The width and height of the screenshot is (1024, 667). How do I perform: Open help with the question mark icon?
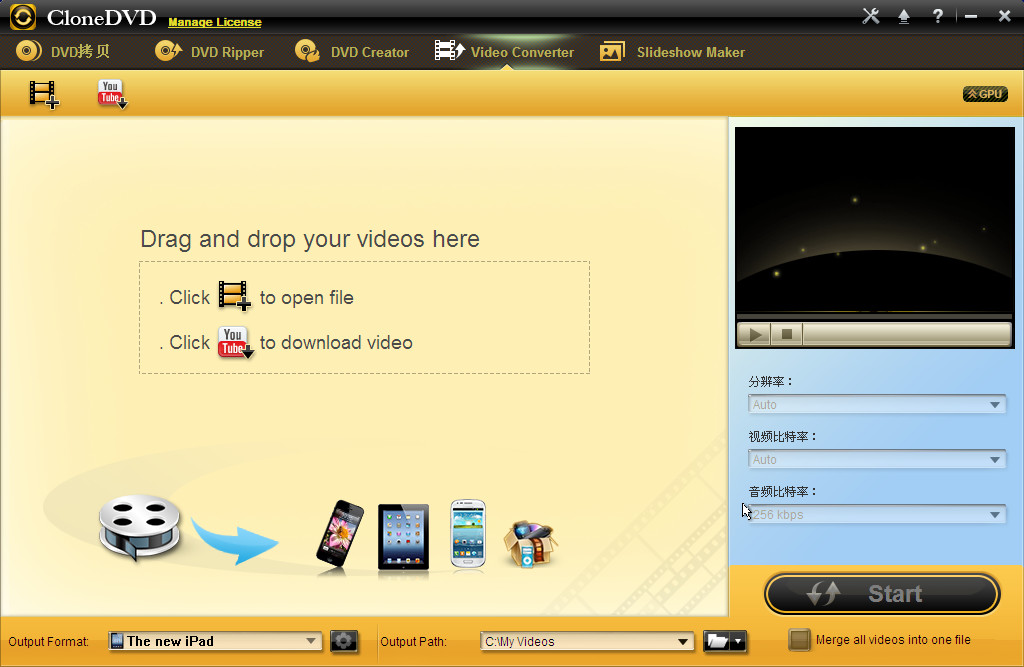938,16
